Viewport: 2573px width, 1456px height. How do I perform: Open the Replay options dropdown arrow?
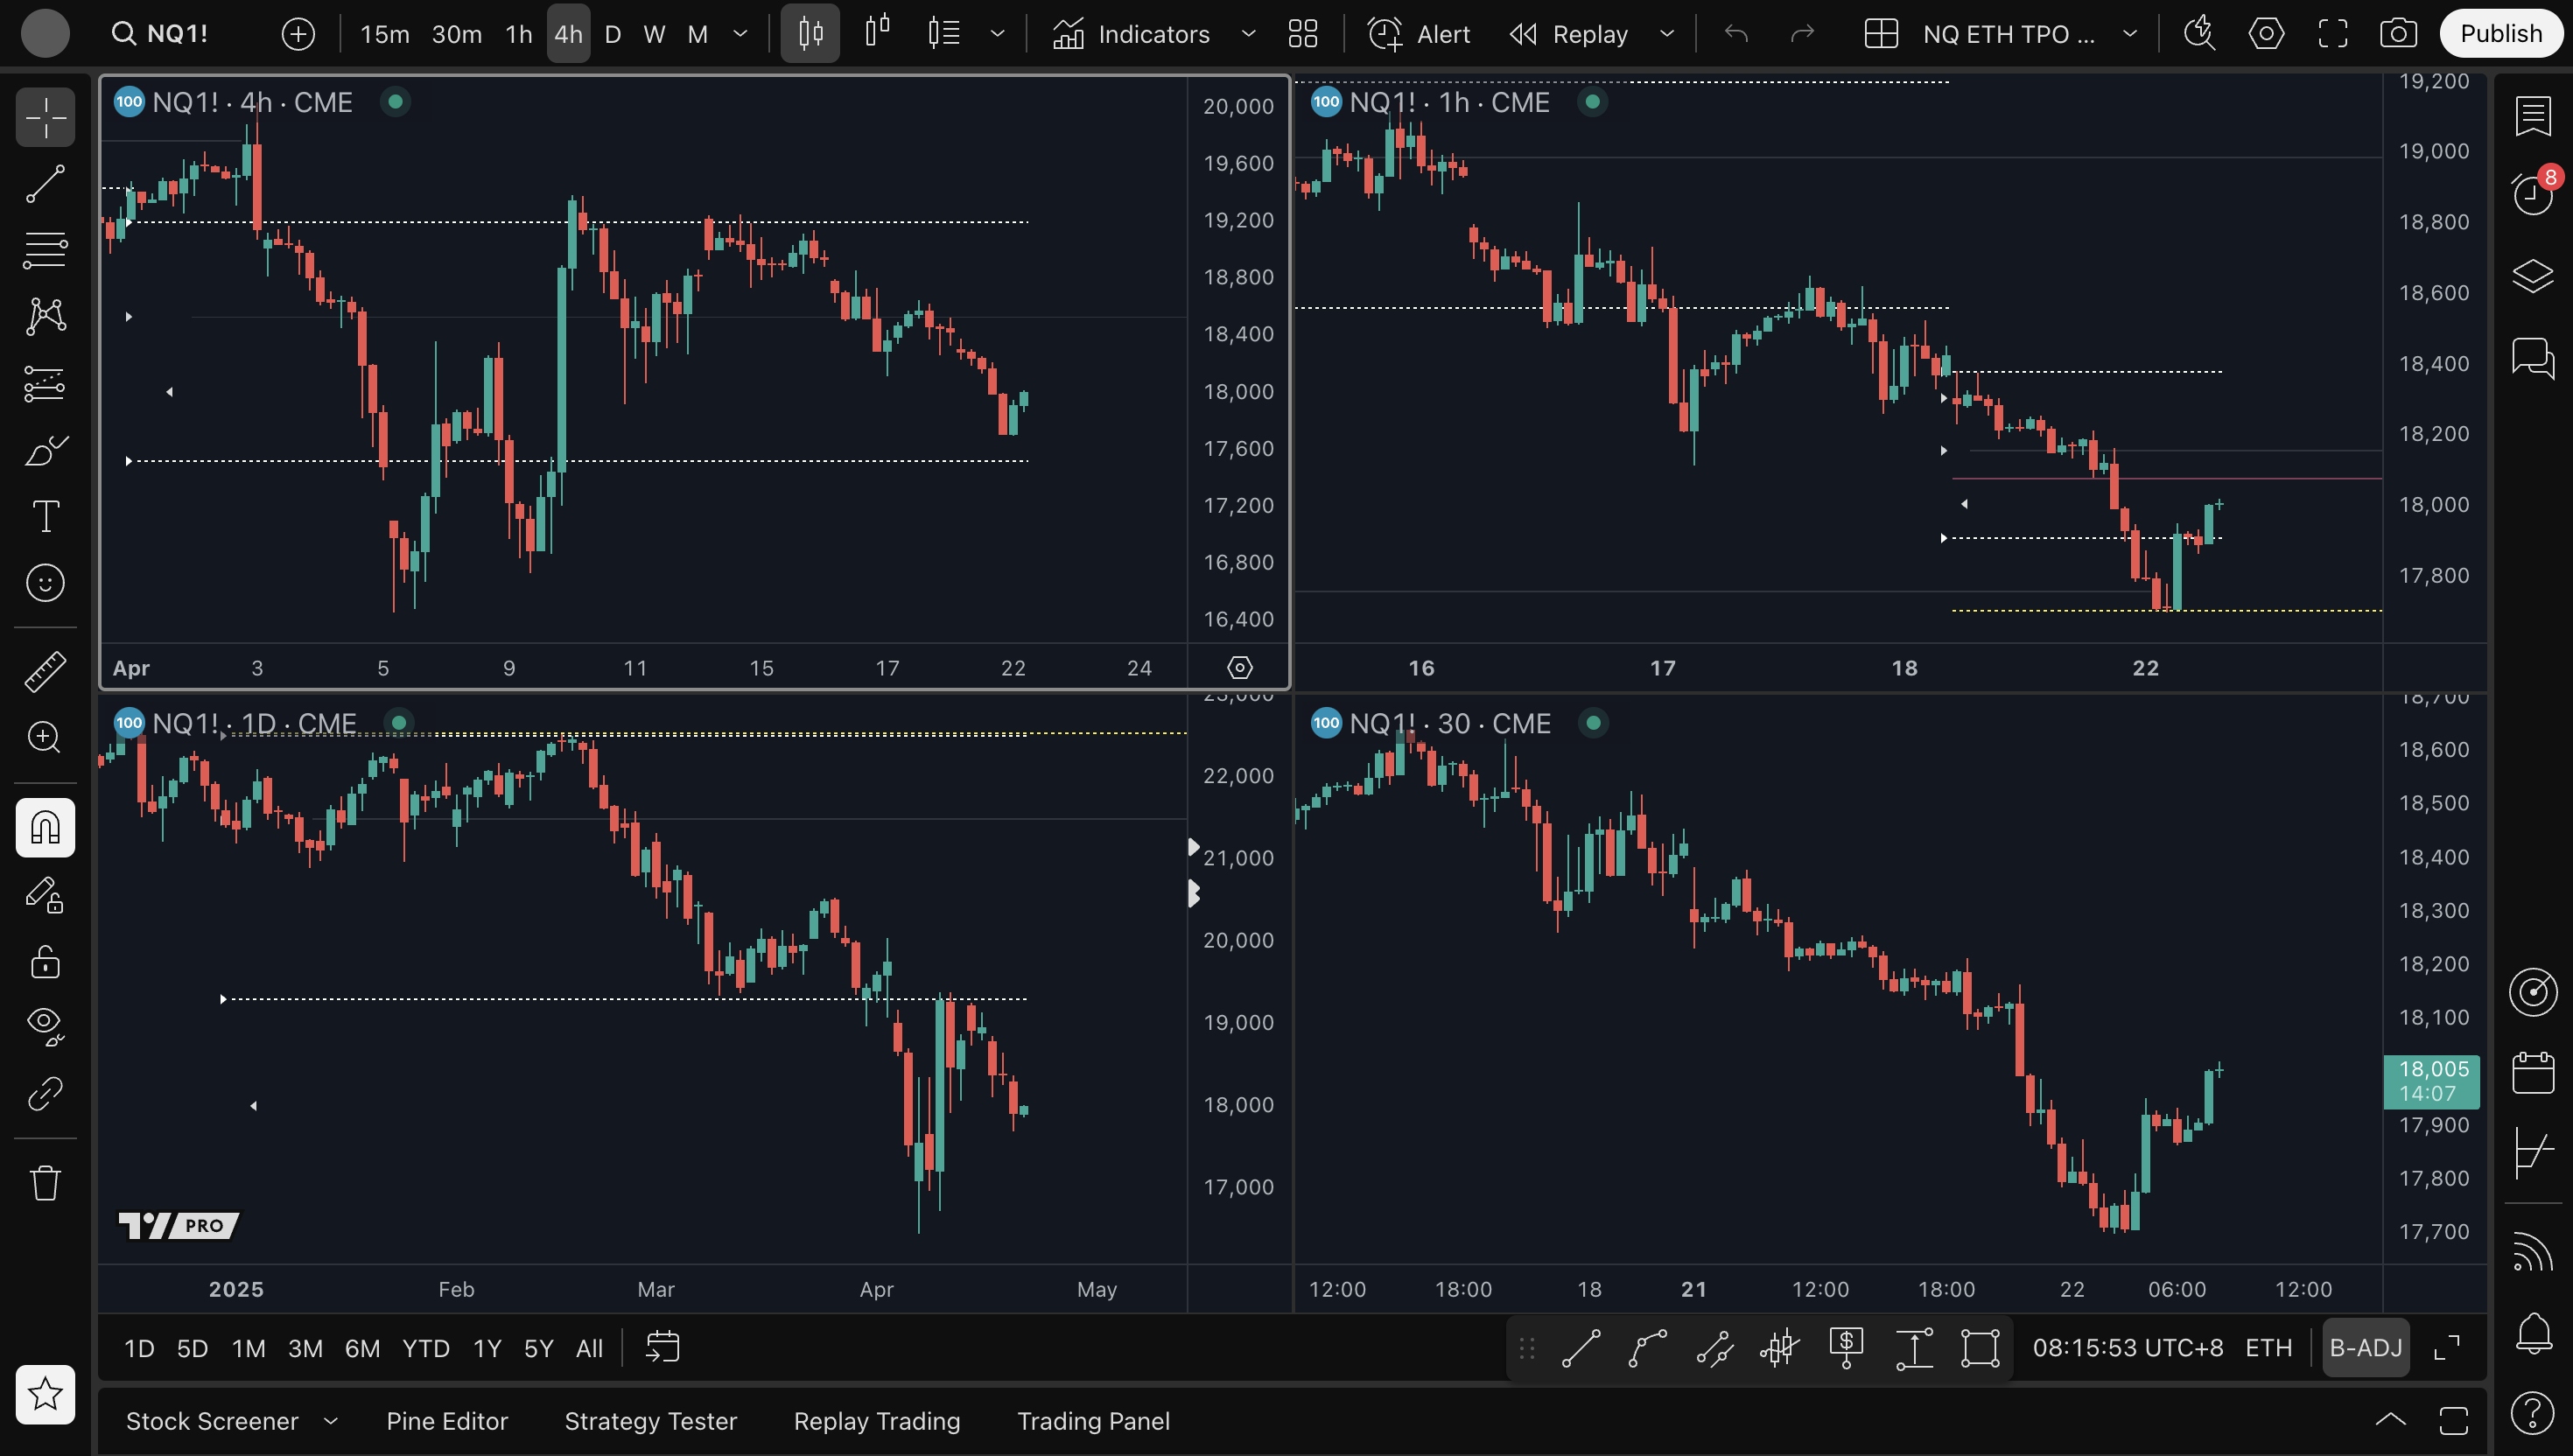[1667, 34]
